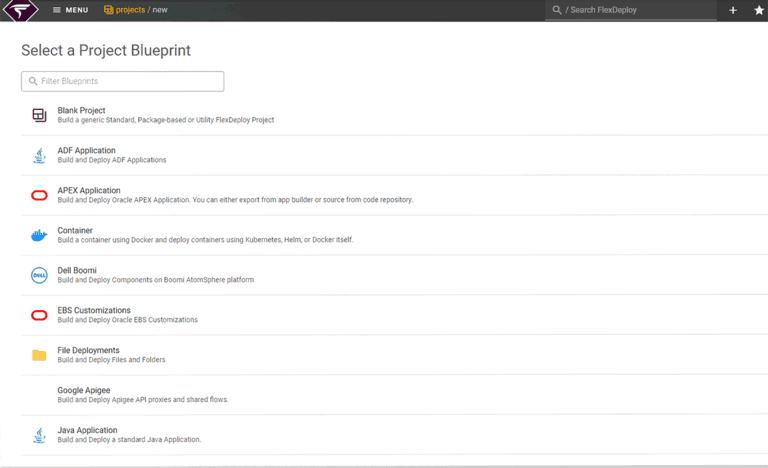Click the EBS Customizations Oracle icon
The height and width of the screenshot is (468, 768).
[39, 315]
